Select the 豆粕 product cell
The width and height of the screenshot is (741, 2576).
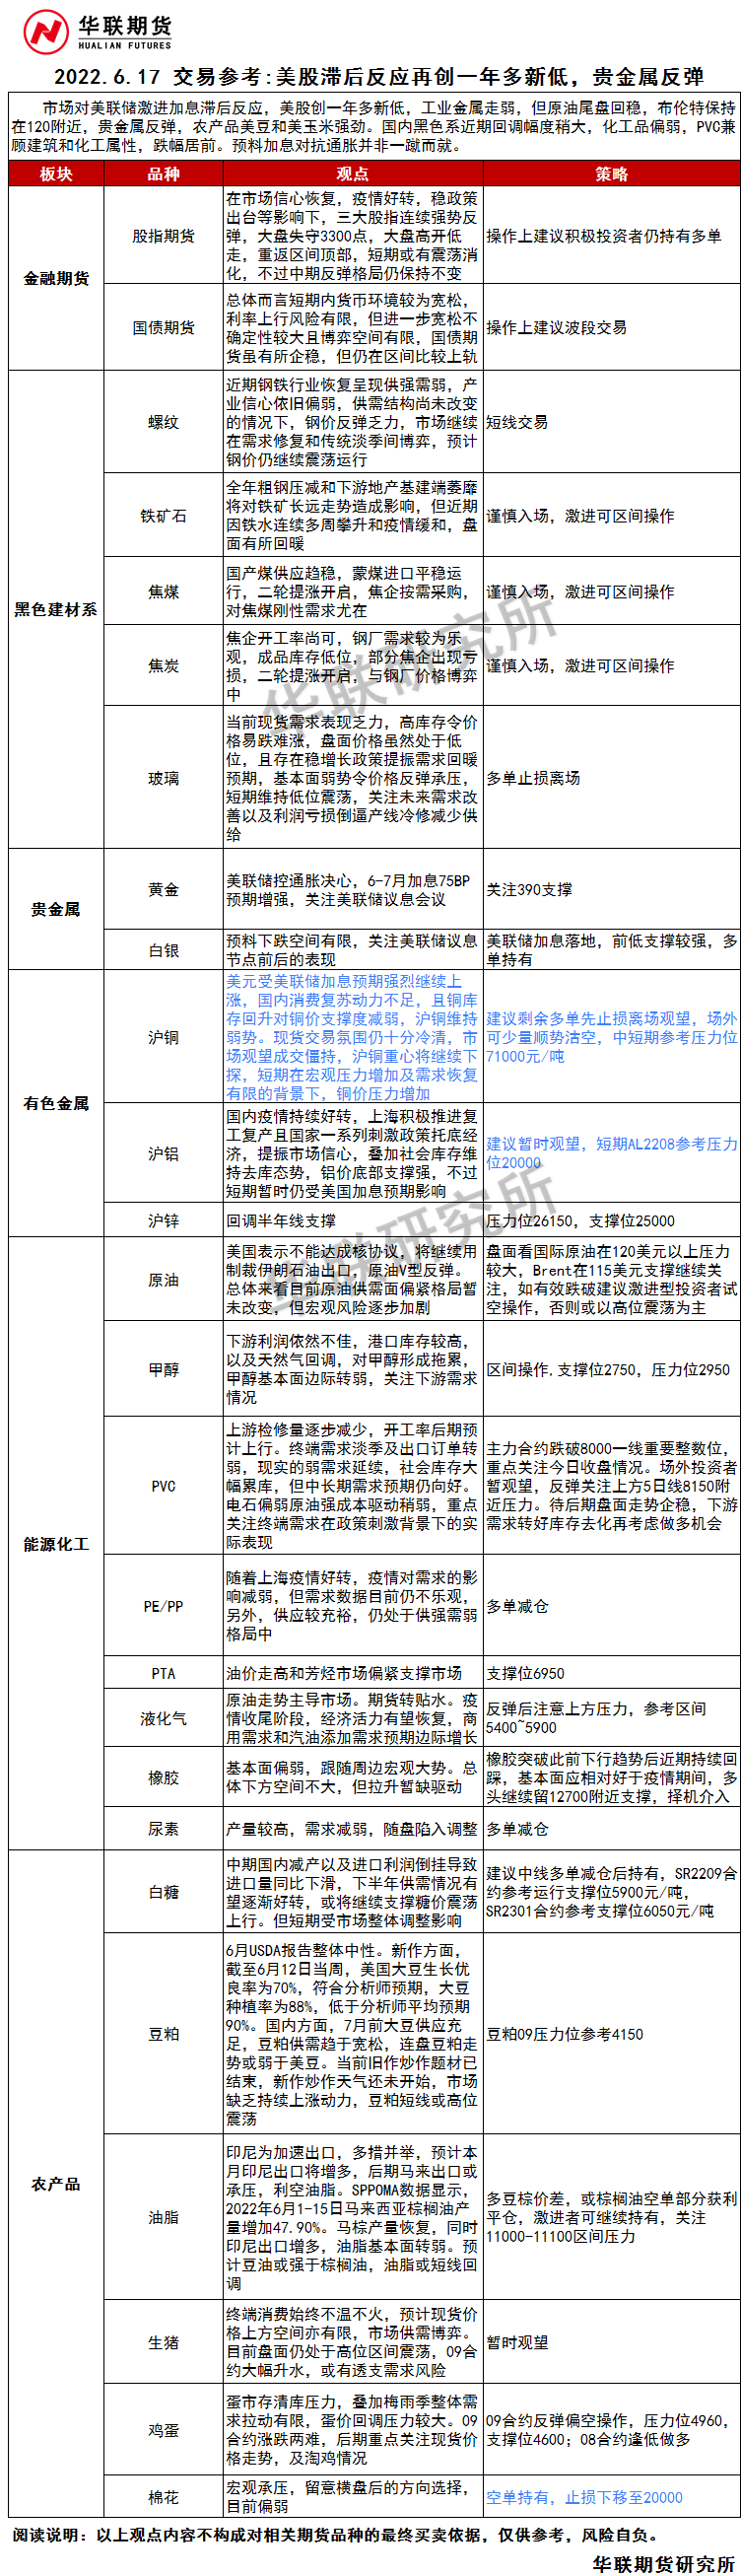point(163,2033)
